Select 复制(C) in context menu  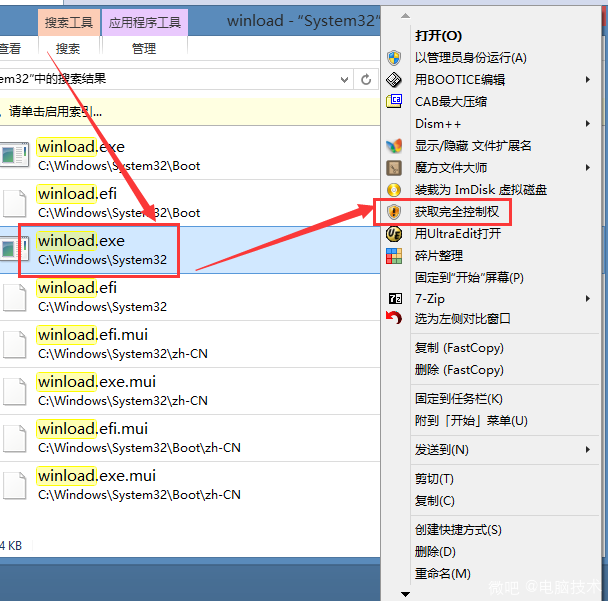(x=435, y=501)
